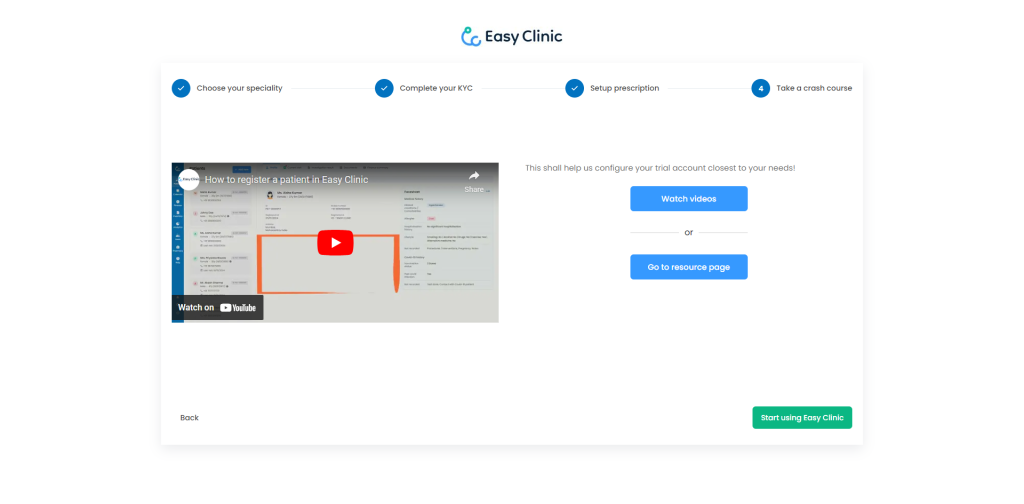Click the Easy Clinic logo at top
The image size is (1024, 504).
click(472, 37)
